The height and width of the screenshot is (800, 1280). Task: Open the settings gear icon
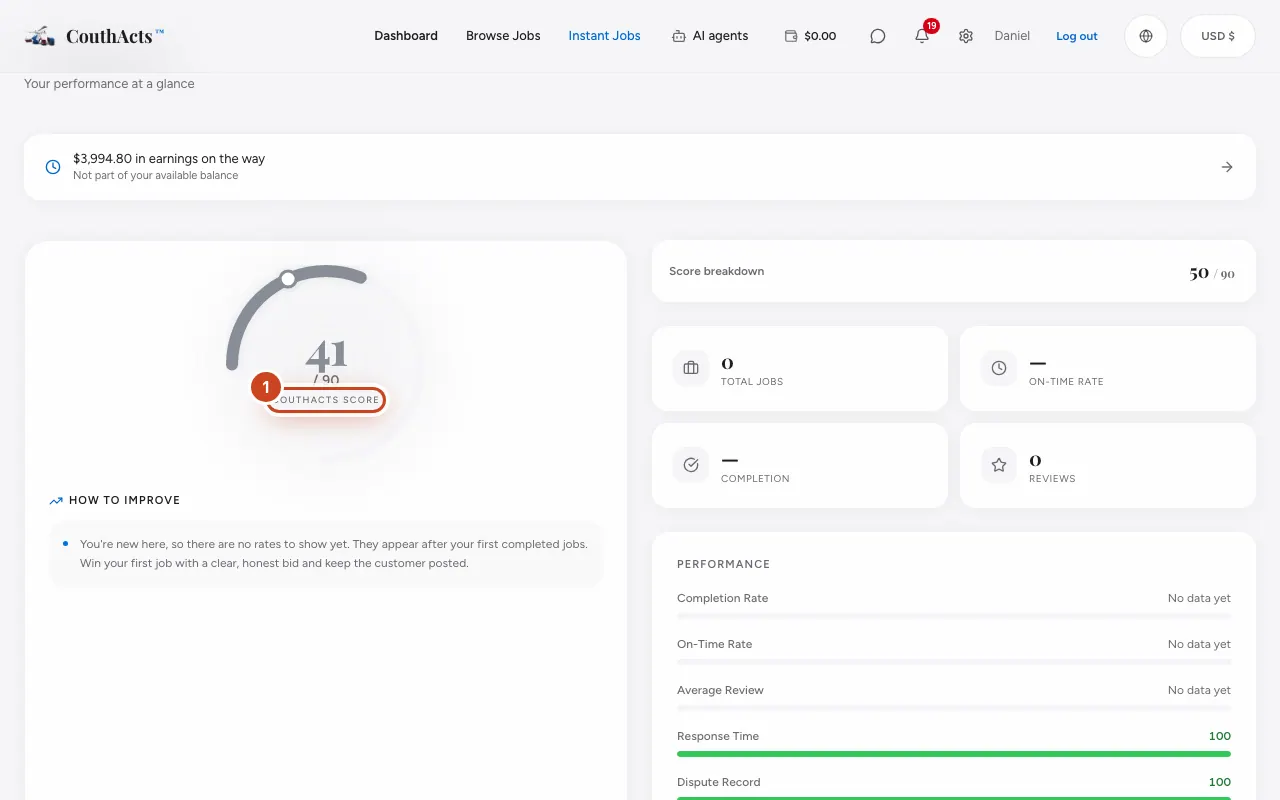tap(966, 36)
